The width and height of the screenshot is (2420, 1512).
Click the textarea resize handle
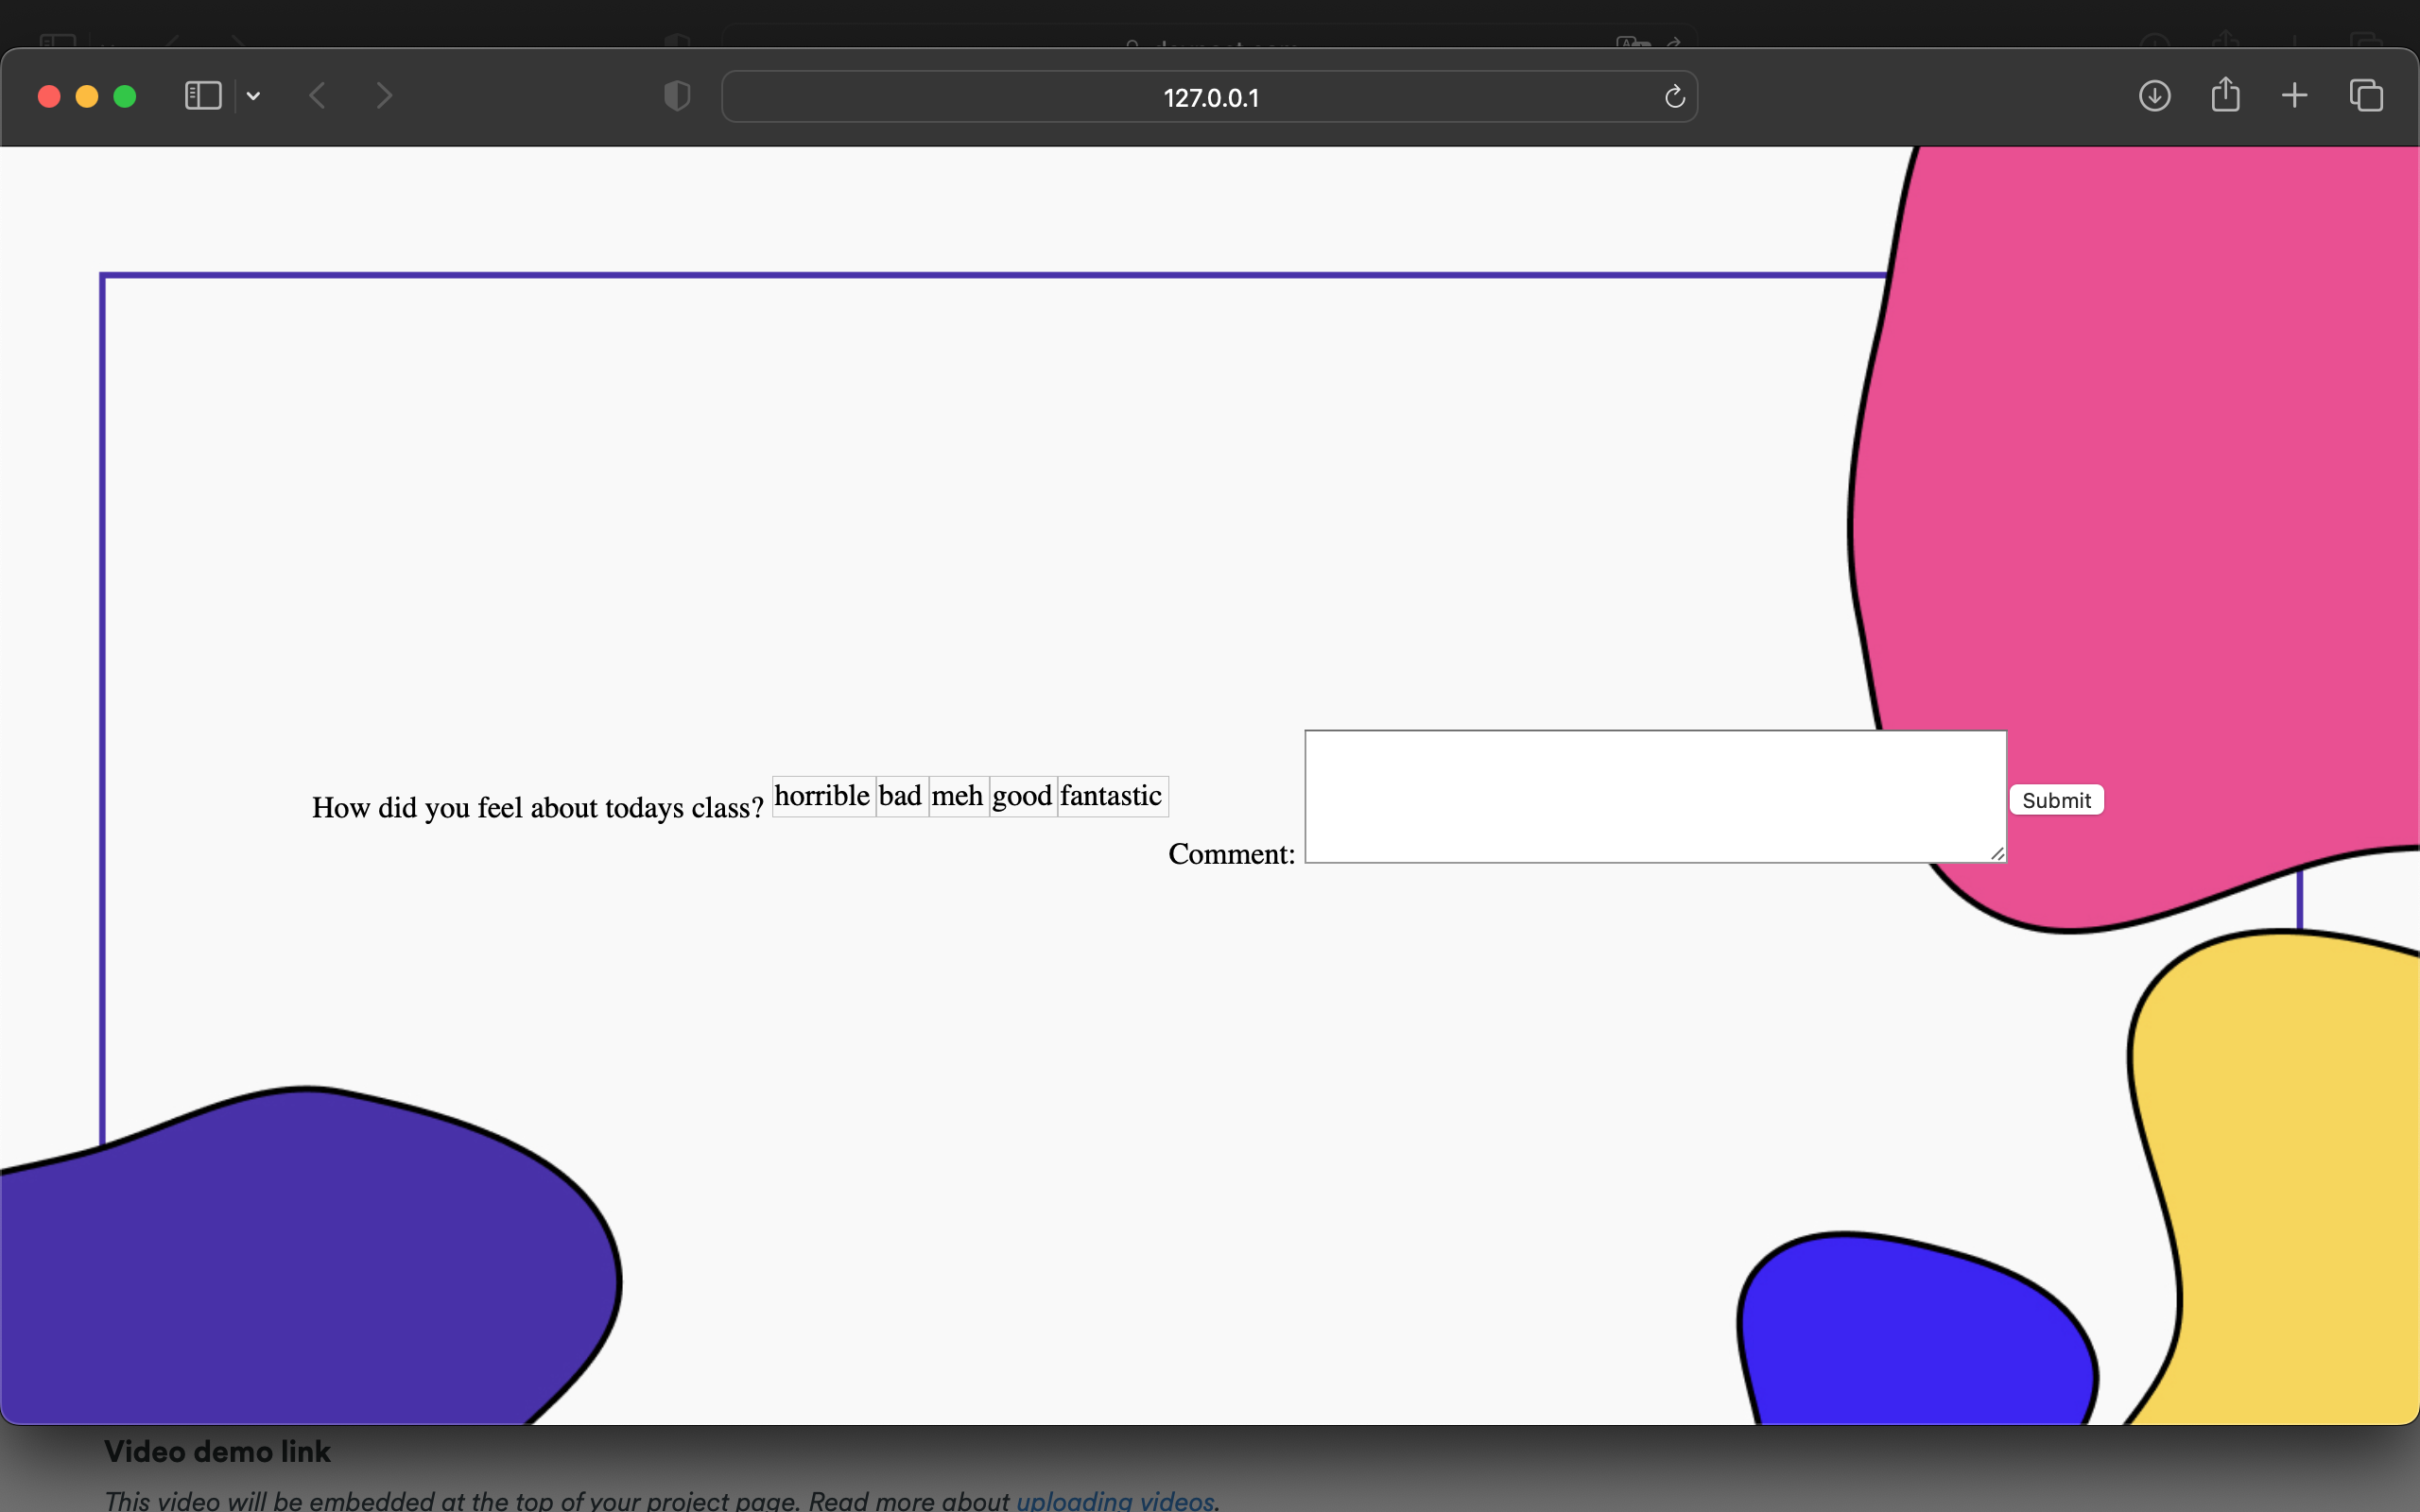pyautogui.click(x=1997, y=853)
